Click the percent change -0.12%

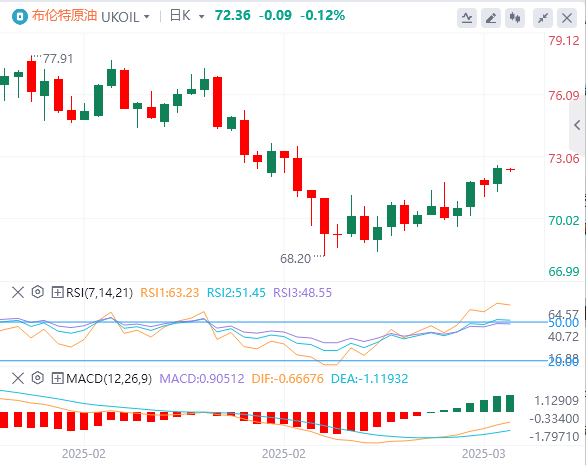(322, 15)
